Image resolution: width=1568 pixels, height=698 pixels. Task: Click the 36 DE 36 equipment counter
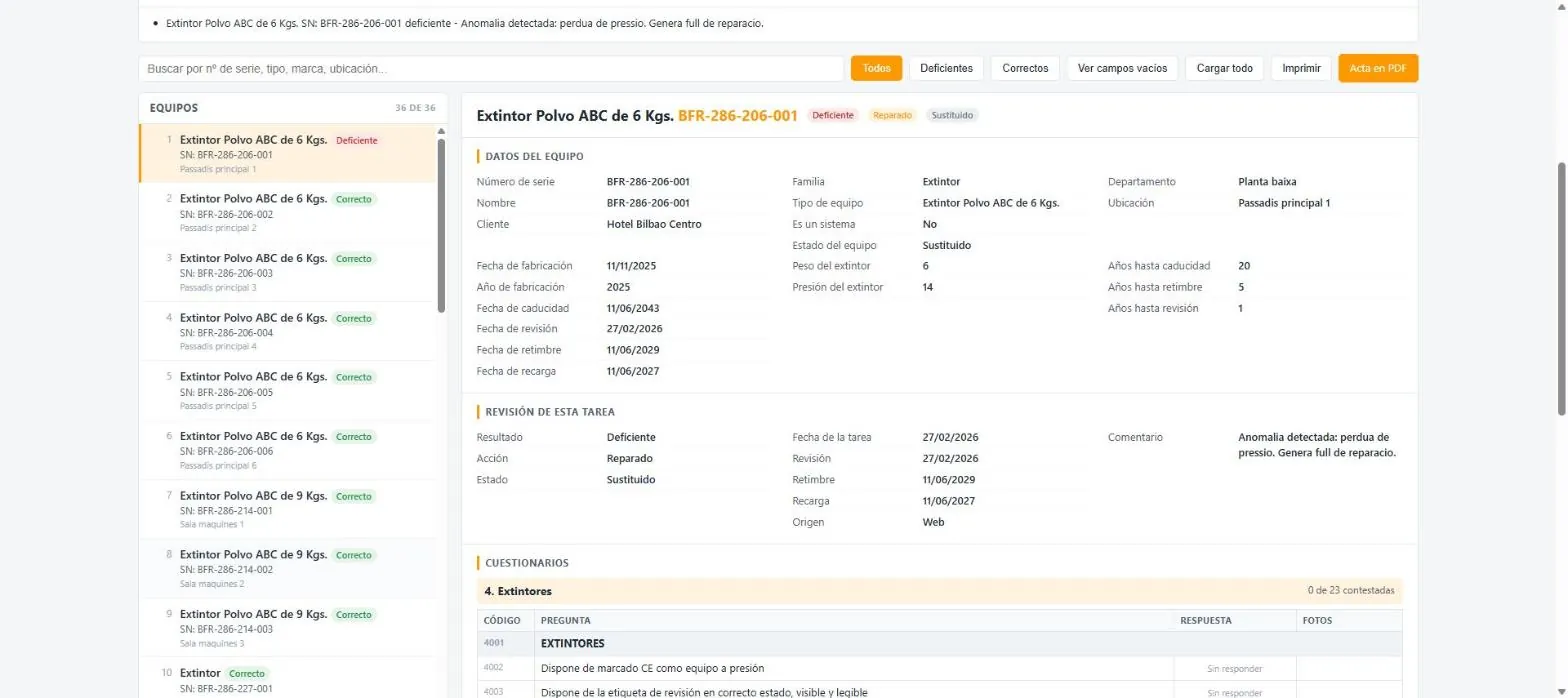coord(416,108)
